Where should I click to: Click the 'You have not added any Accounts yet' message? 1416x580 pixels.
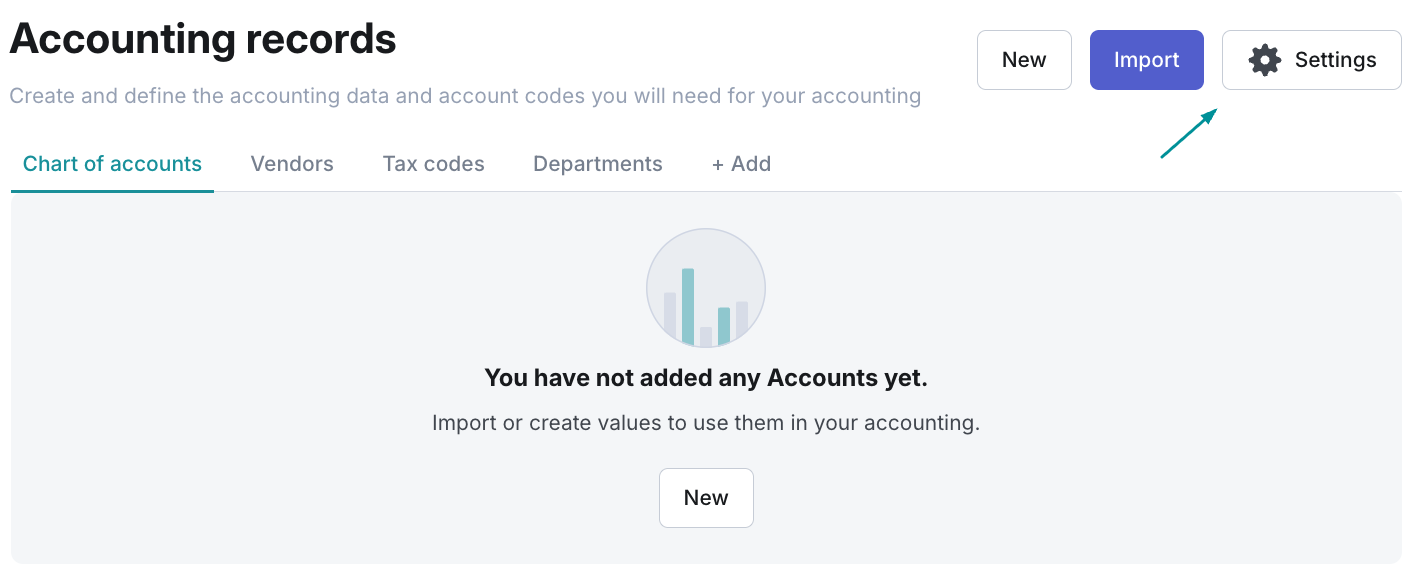point(706,378)
